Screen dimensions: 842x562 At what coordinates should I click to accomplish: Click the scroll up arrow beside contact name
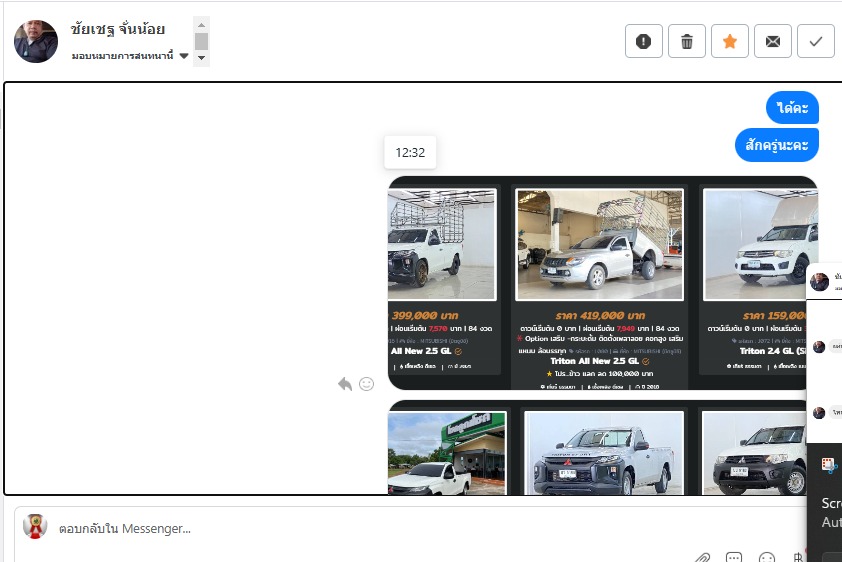[x=201, y=24]
